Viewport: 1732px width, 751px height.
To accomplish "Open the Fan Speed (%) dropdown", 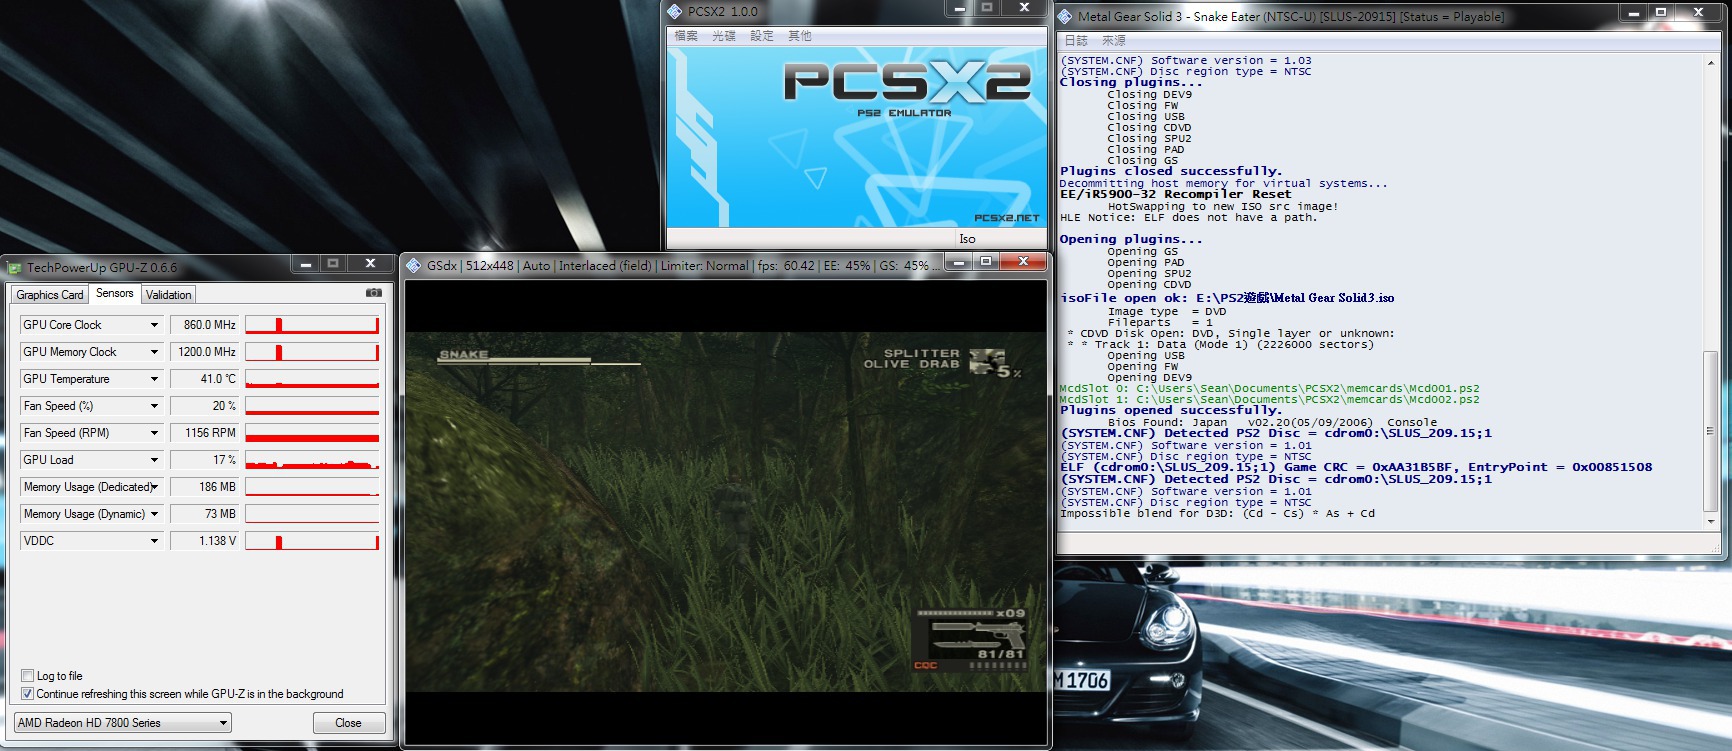I will [154, 406].
